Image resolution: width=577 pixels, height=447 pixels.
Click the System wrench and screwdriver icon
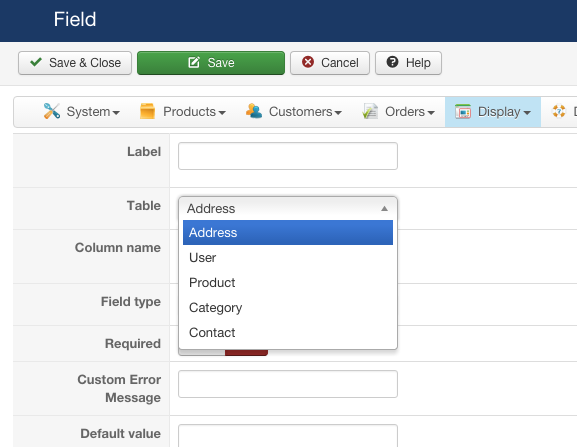(x=52, y=111)
